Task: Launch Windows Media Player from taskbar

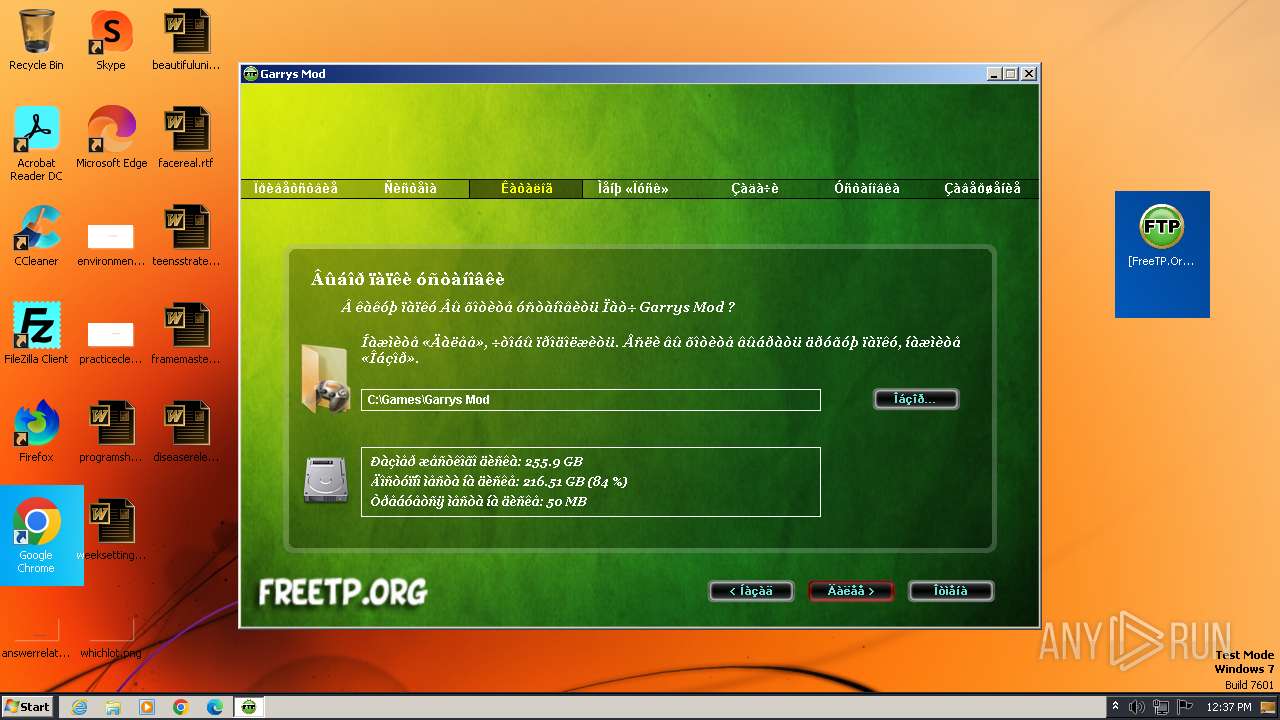Action: click(147, 707)
